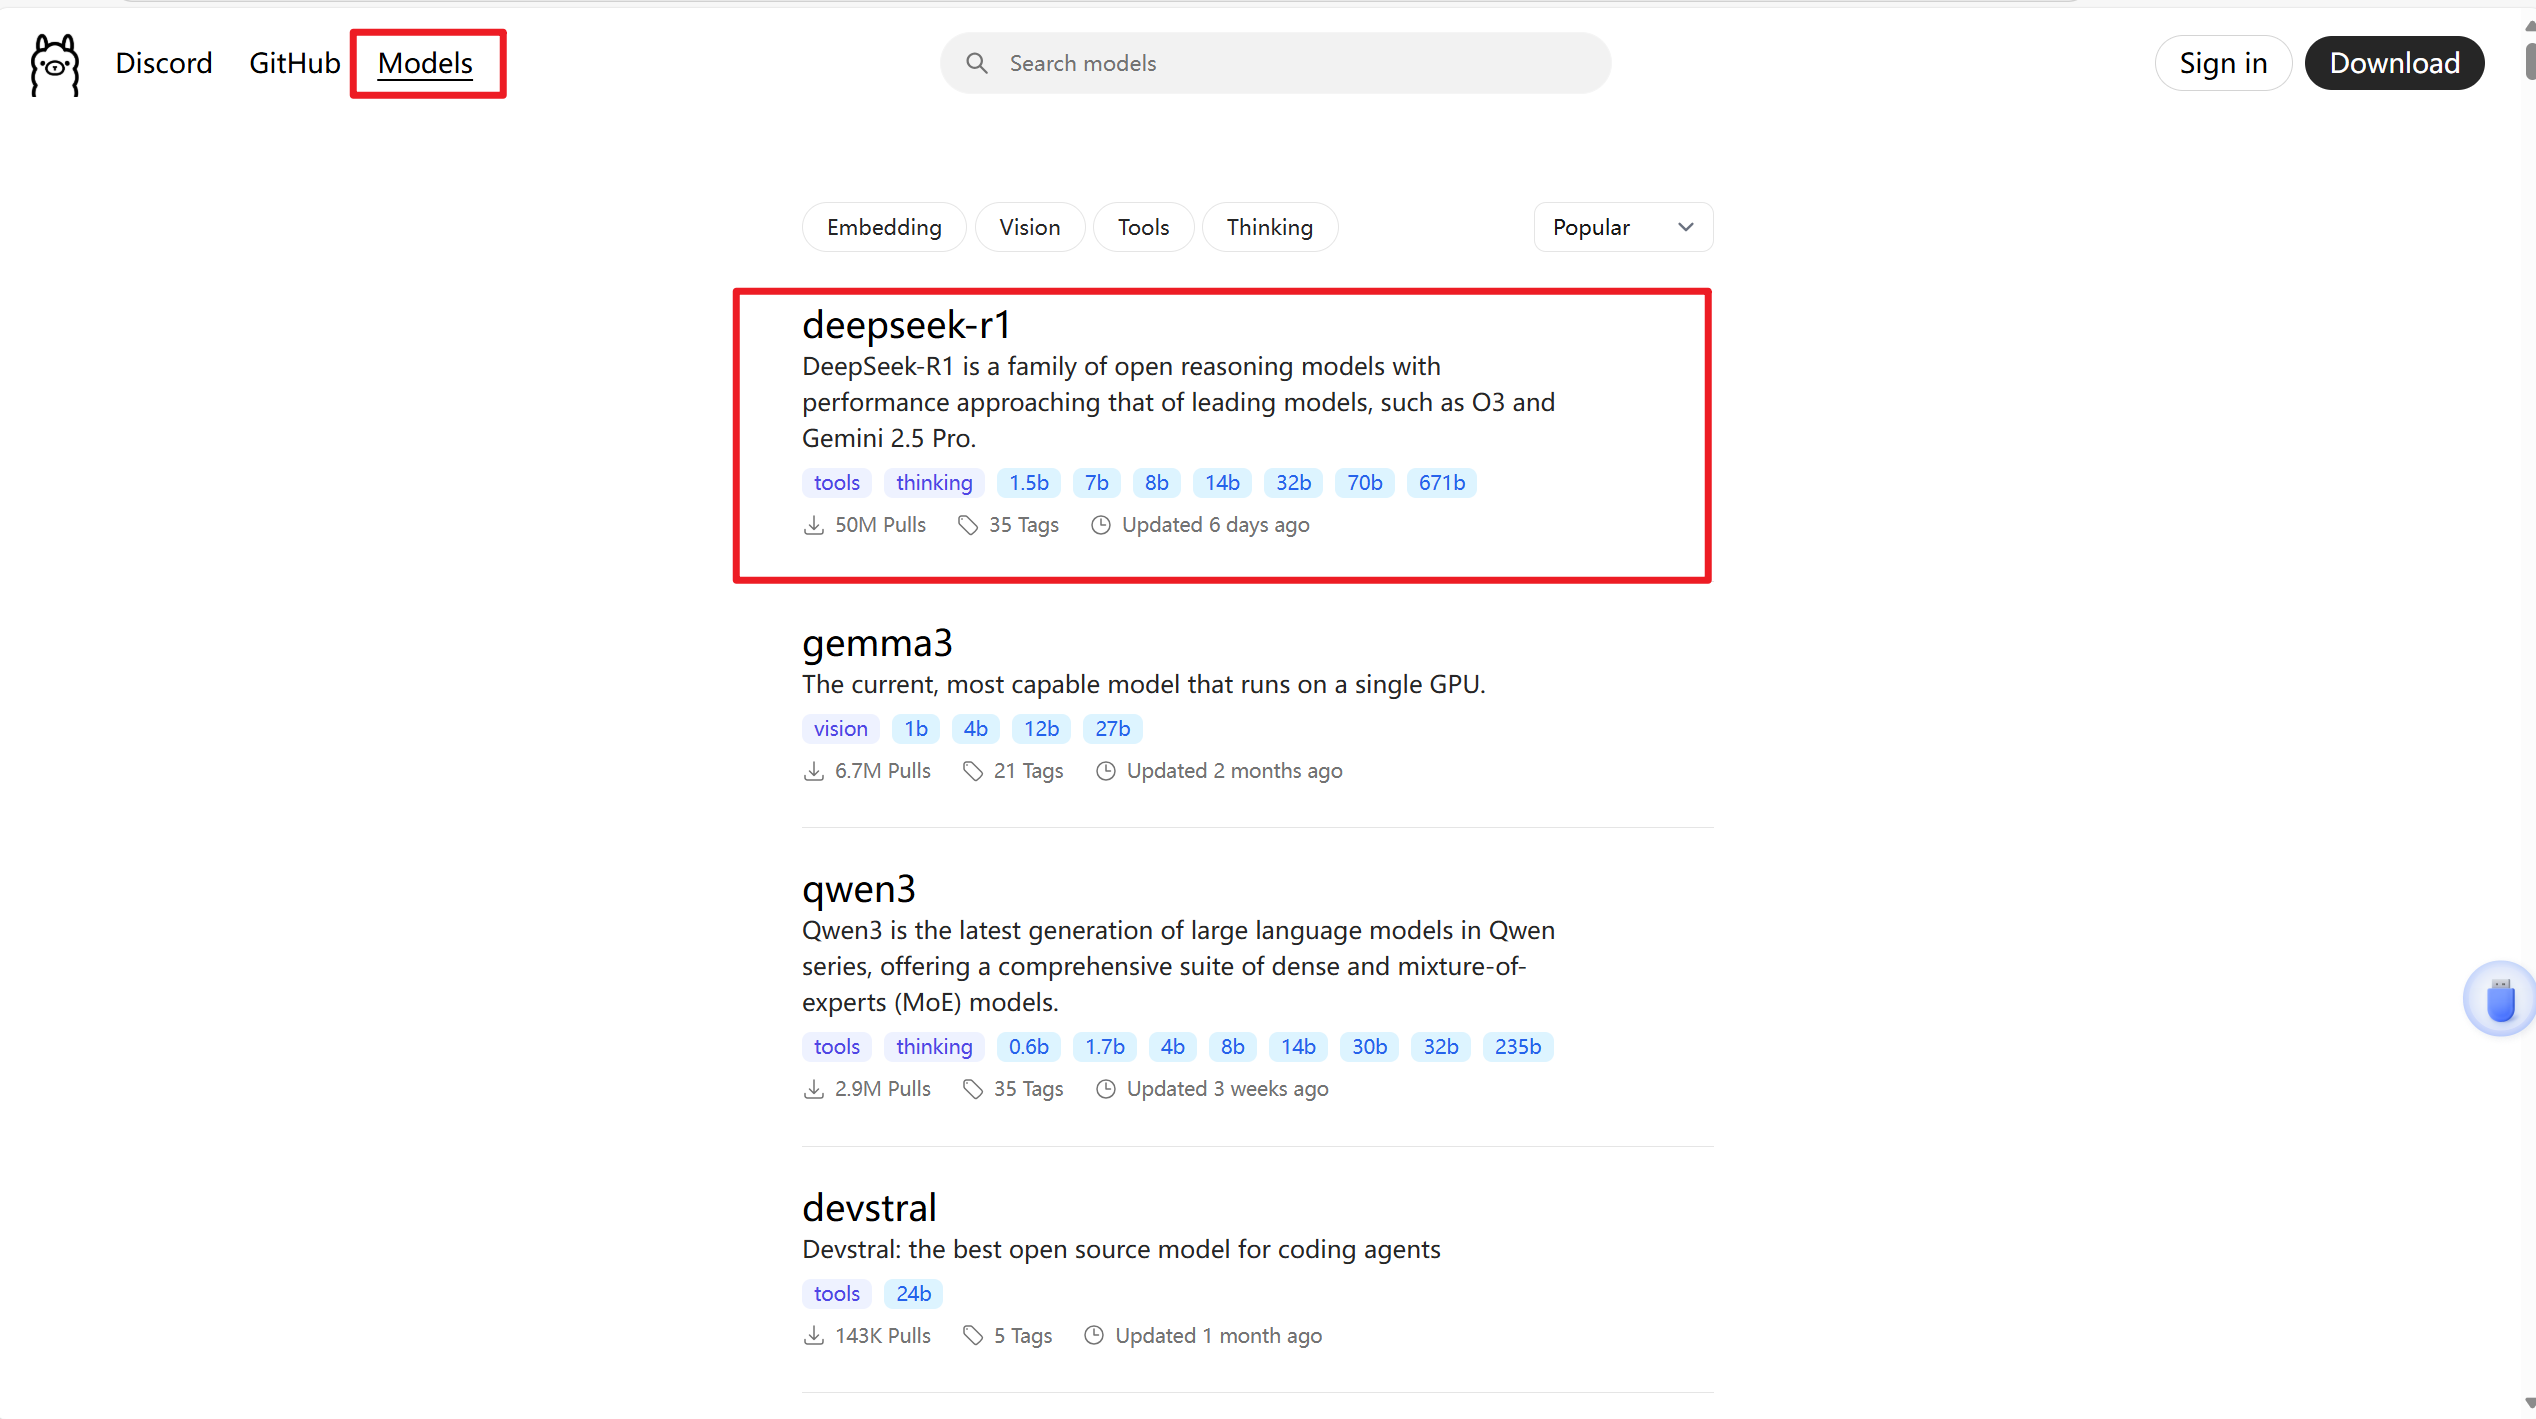The height and width of the screenshot is (1419, 2536).
Task: Select the 27b size of gemma3
Action: [1113, 729]
